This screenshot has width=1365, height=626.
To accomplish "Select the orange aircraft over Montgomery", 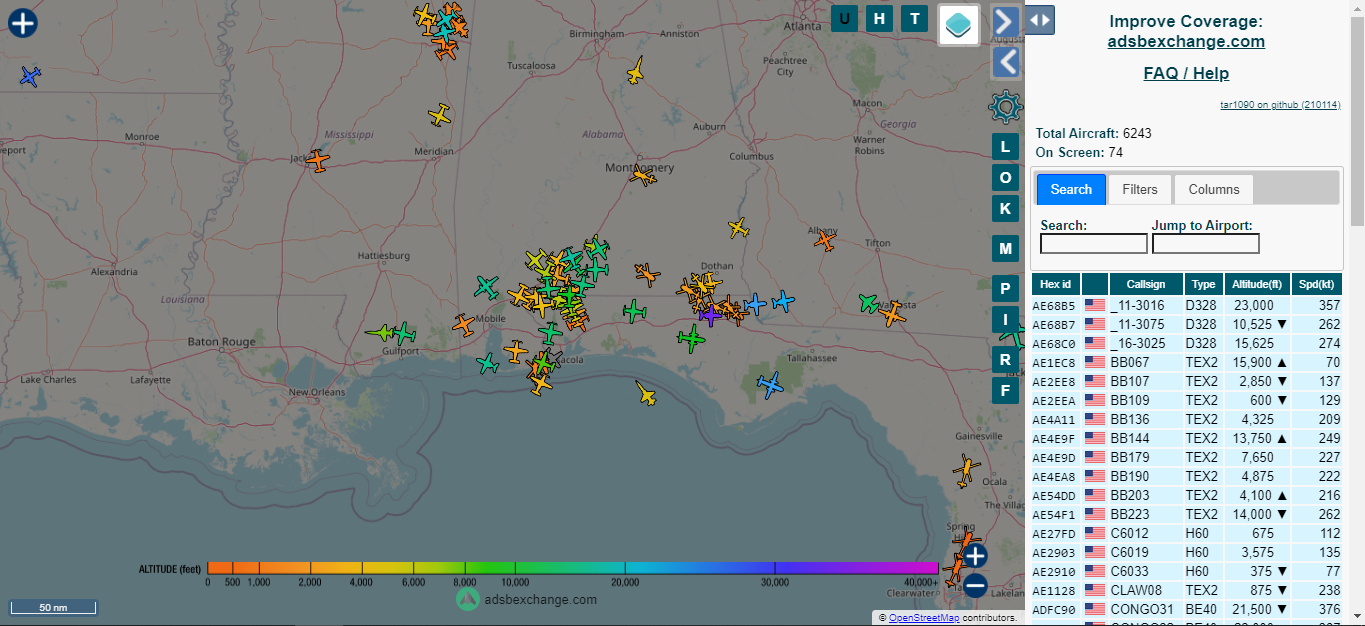I will [643, 177].
